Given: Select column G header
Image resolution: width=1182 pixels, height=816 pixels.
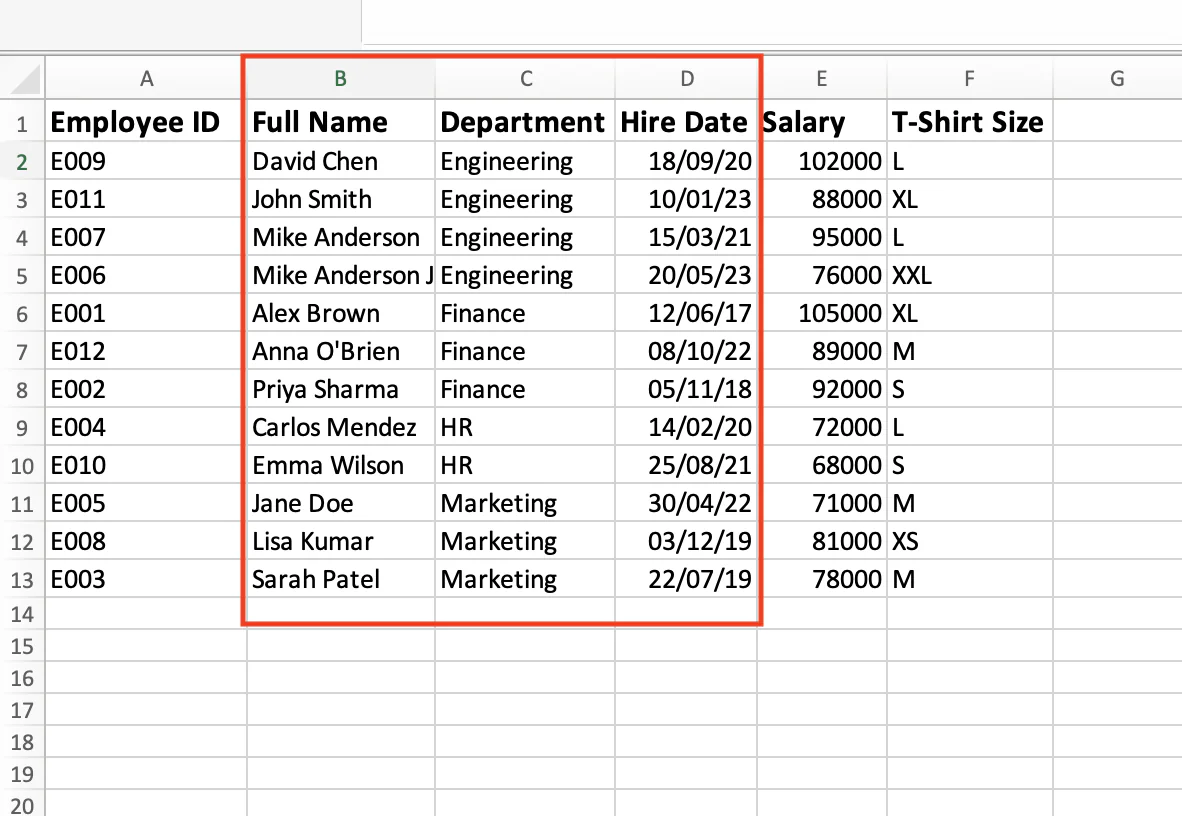Looking at the screenshot, I should pyautogui.click(x=1117, y=78).
